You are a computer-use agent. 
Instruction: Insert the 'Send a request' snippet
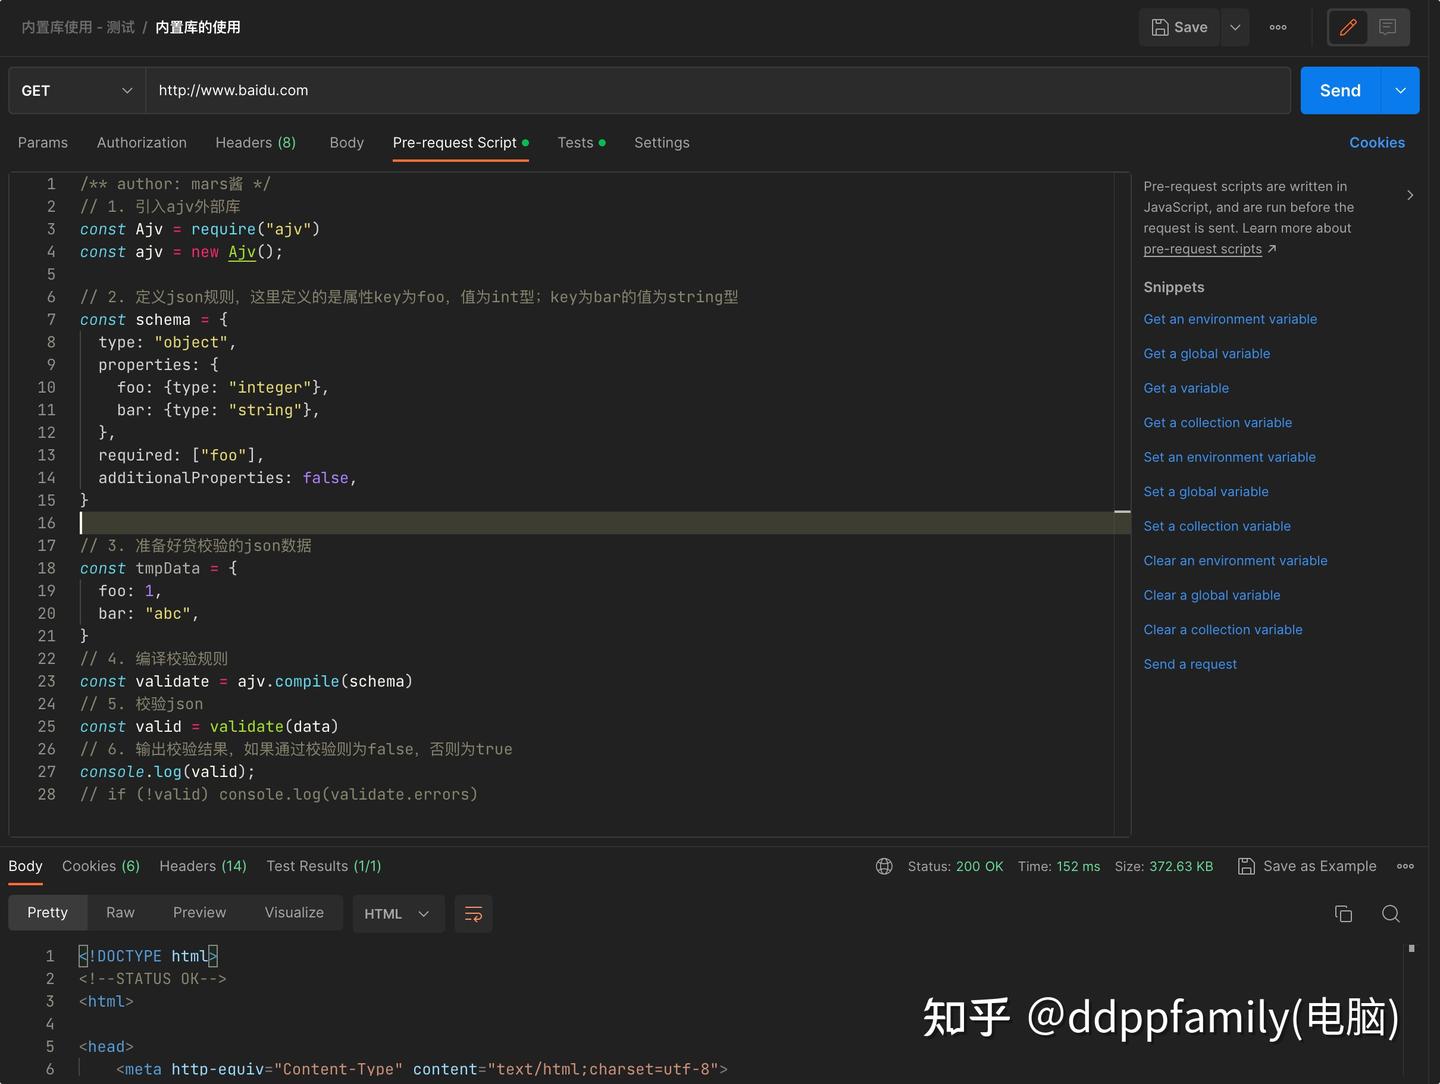1190,664
